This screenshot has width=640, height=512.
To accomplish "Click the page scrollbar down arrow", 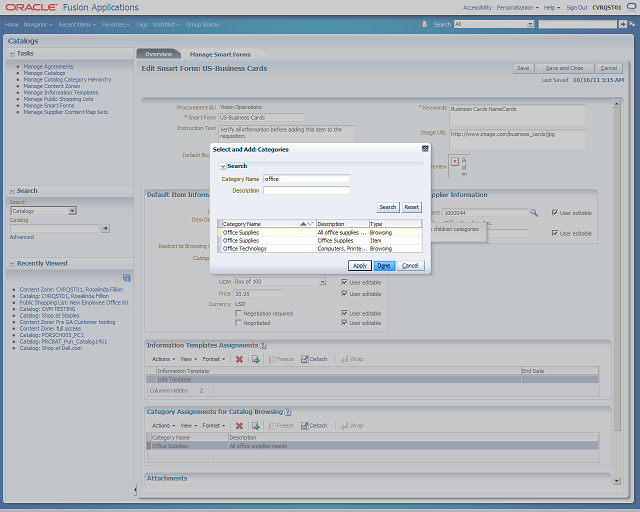I will click(x=616, y=481).
